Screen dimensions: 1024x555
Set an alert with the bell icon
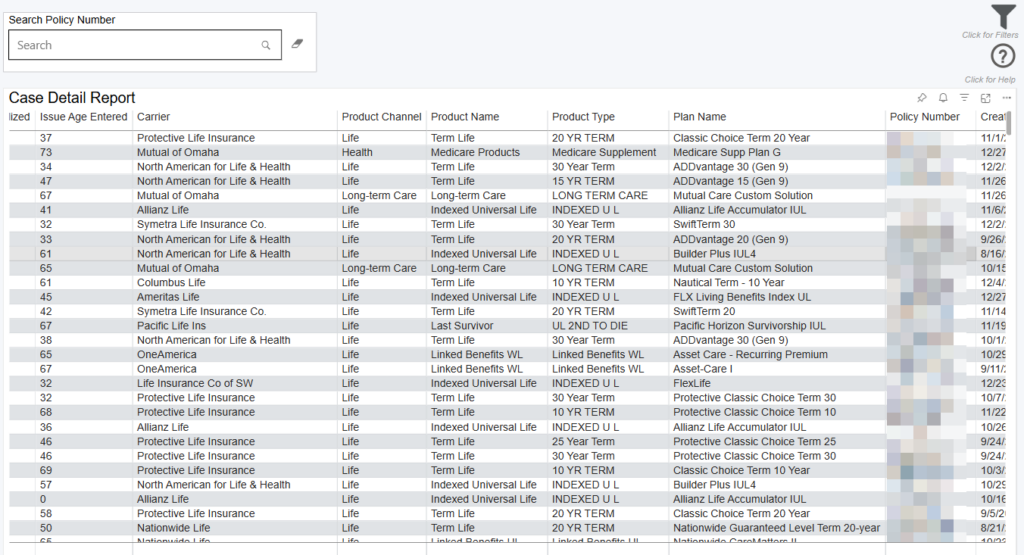coord(943,98)
